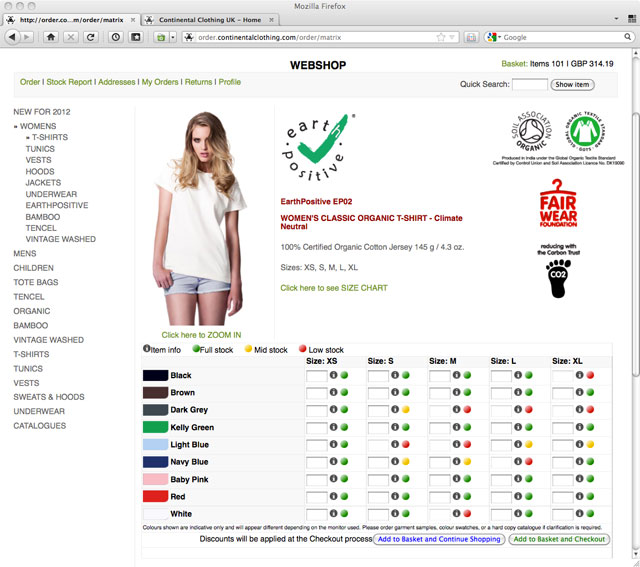Open TOTE BAGS category link

(36, 282)
